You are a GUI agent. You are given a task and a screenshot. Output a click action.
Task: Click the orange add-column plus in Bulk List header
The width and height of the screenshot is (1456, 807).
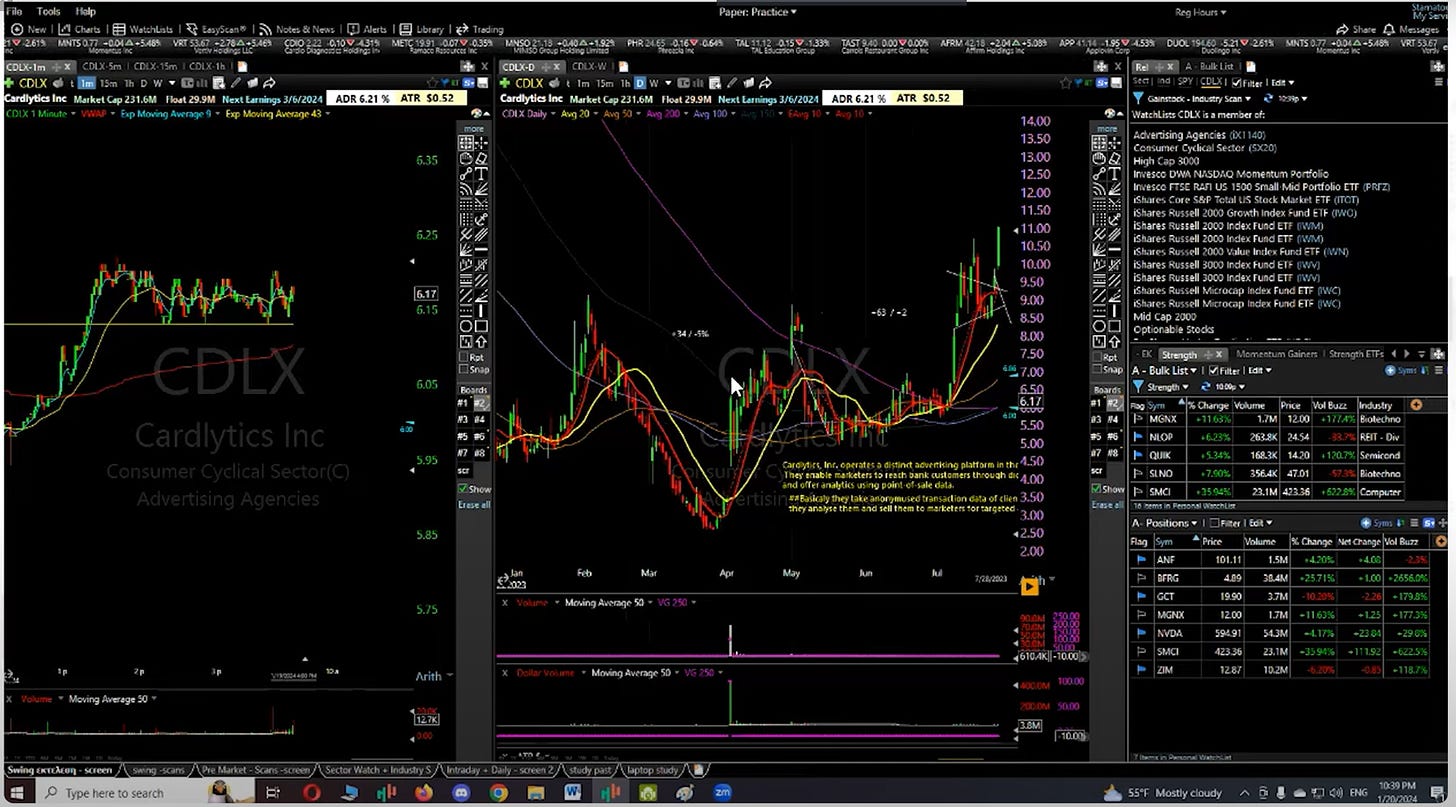(x=1416, y=405)
